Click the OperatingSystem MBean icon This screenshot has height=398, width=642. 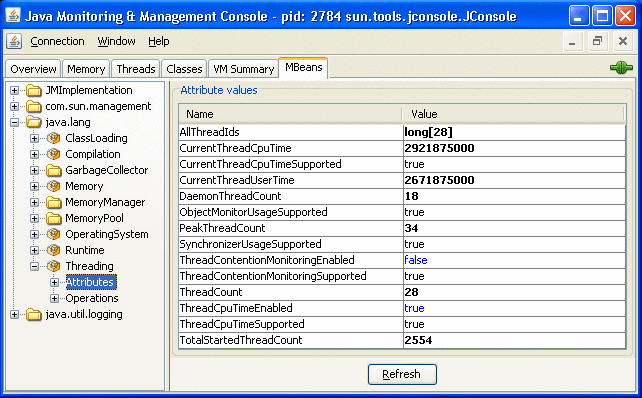53,234
